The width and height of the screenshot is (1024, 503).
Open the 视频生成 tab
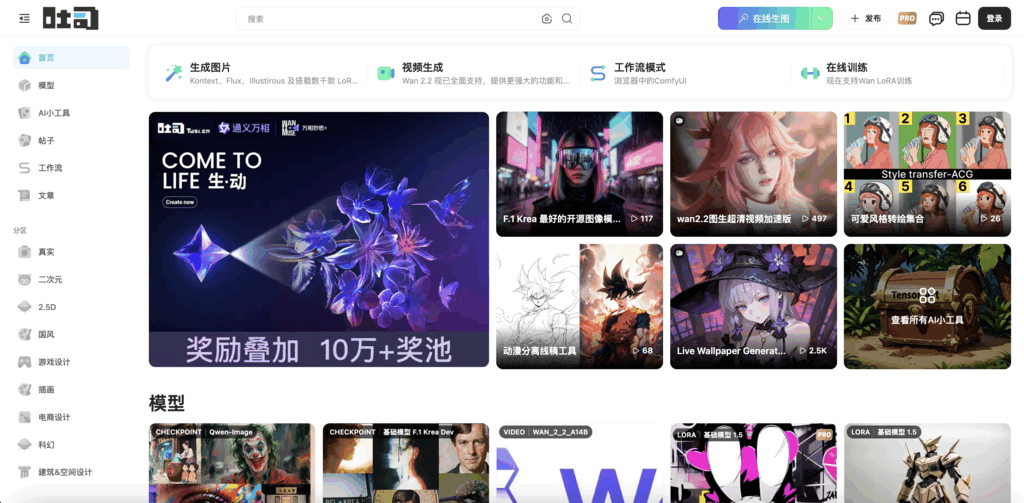click(x=473, y=73)
